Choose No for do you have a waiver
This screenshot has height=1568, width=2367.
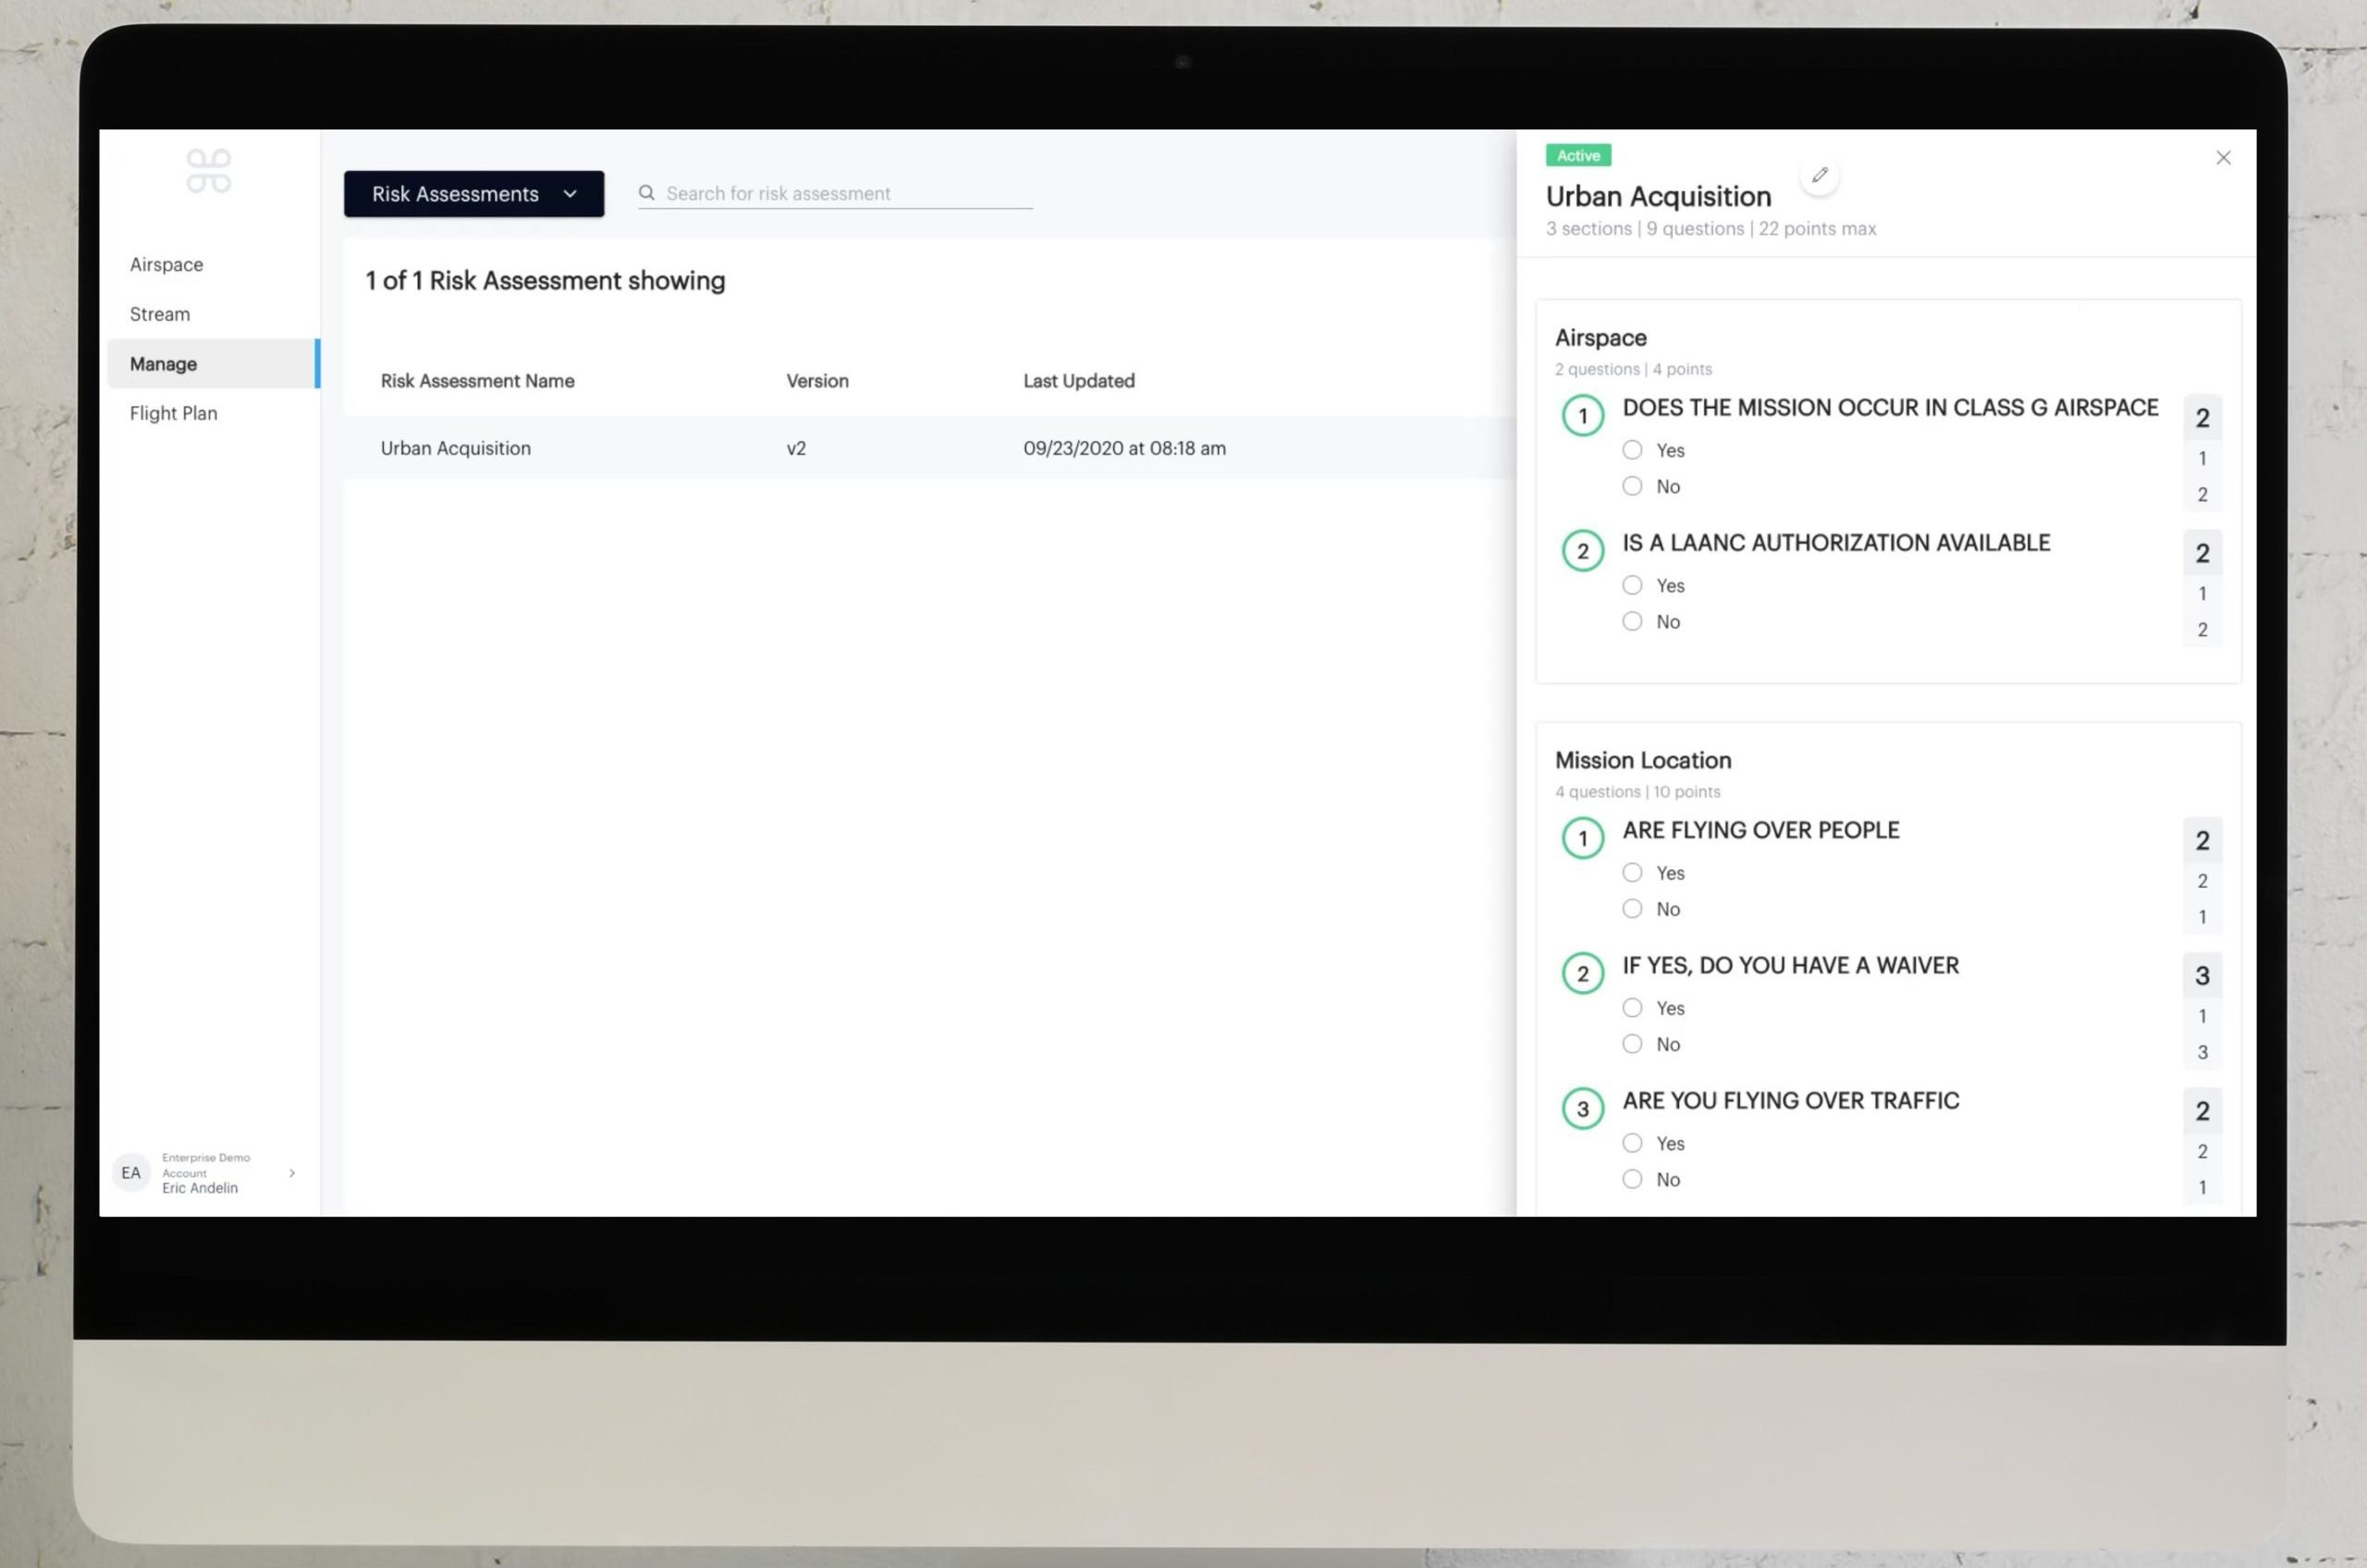coord(1632,1044)
